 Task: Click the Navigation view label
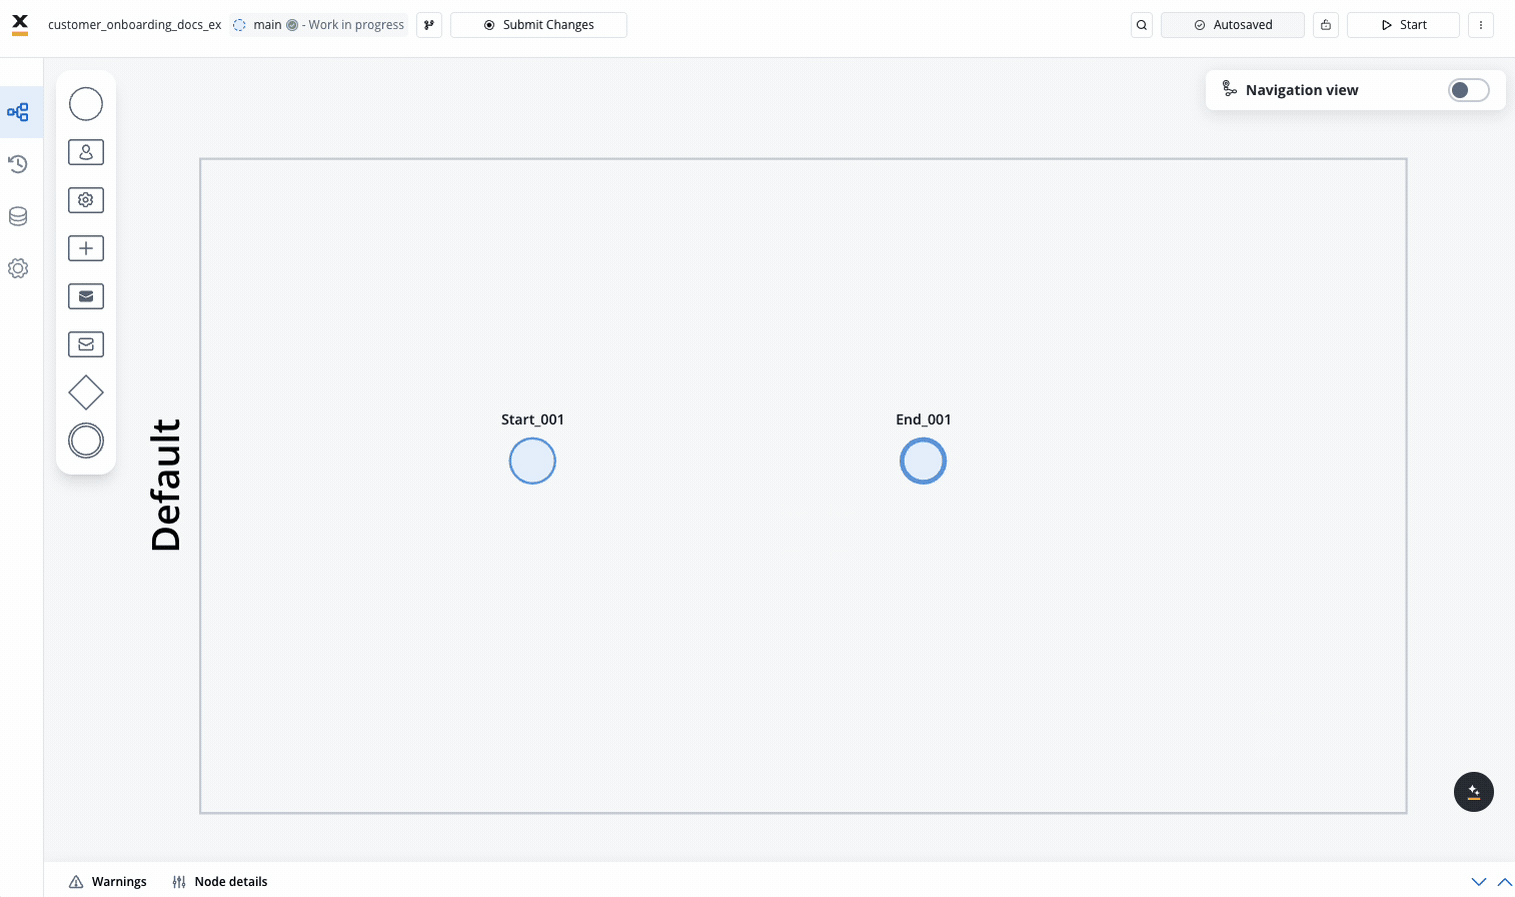tap(1302, 90)
